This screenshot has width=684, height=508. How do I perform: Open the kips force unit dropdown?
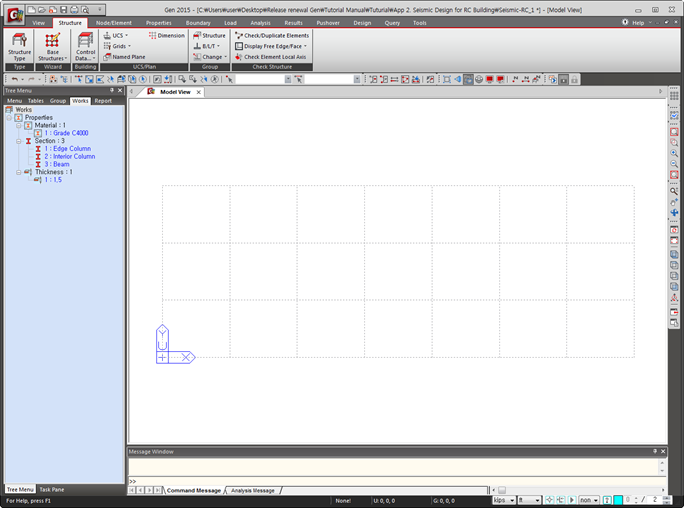513,500
